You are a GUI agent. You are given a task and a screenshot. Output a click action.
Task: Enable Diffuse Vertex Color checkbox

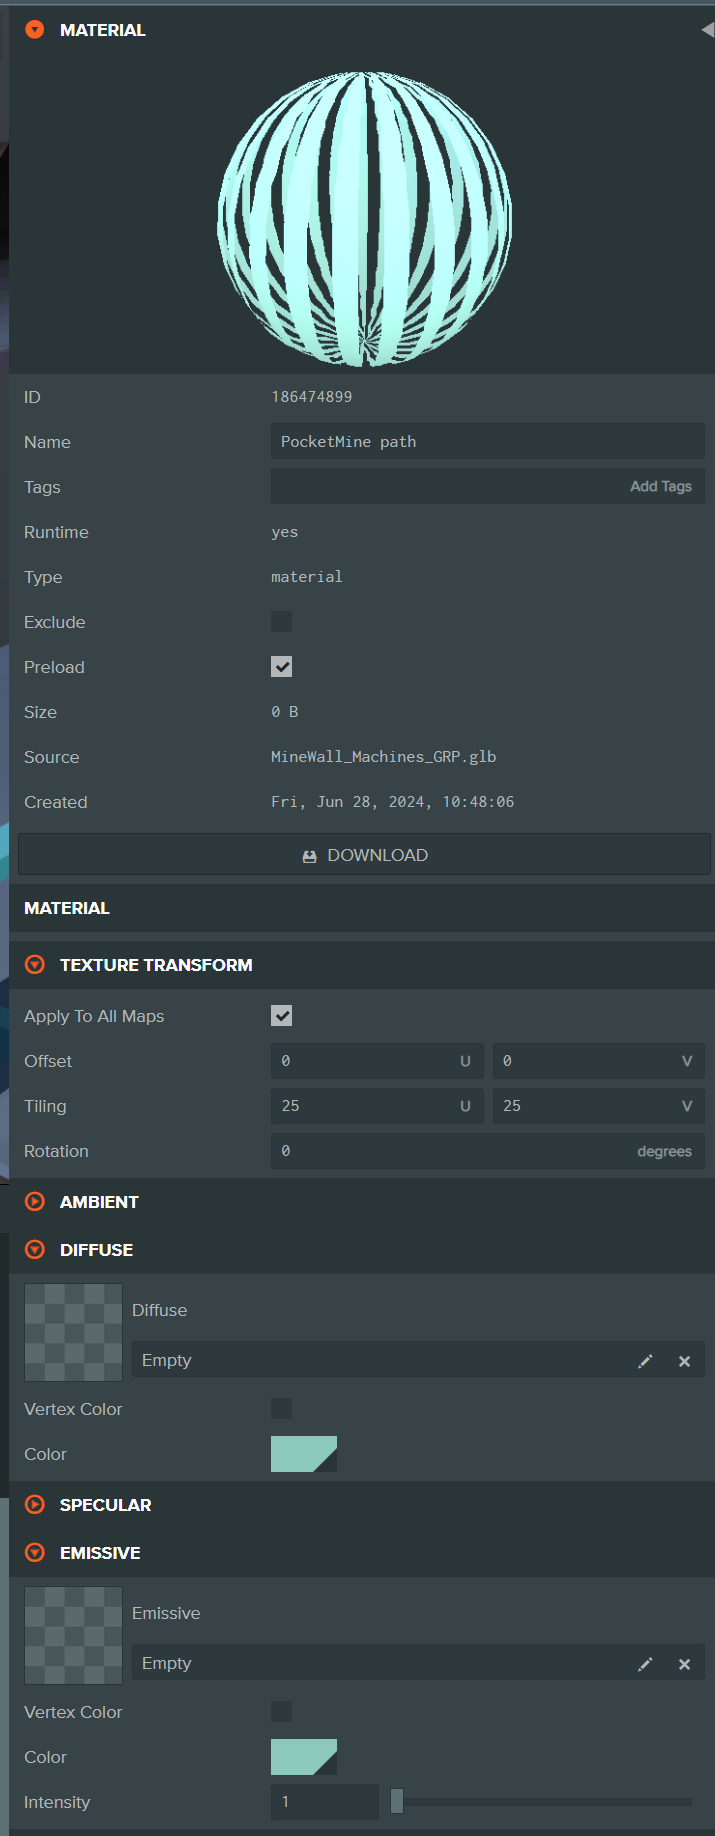tap(282, 1409)
